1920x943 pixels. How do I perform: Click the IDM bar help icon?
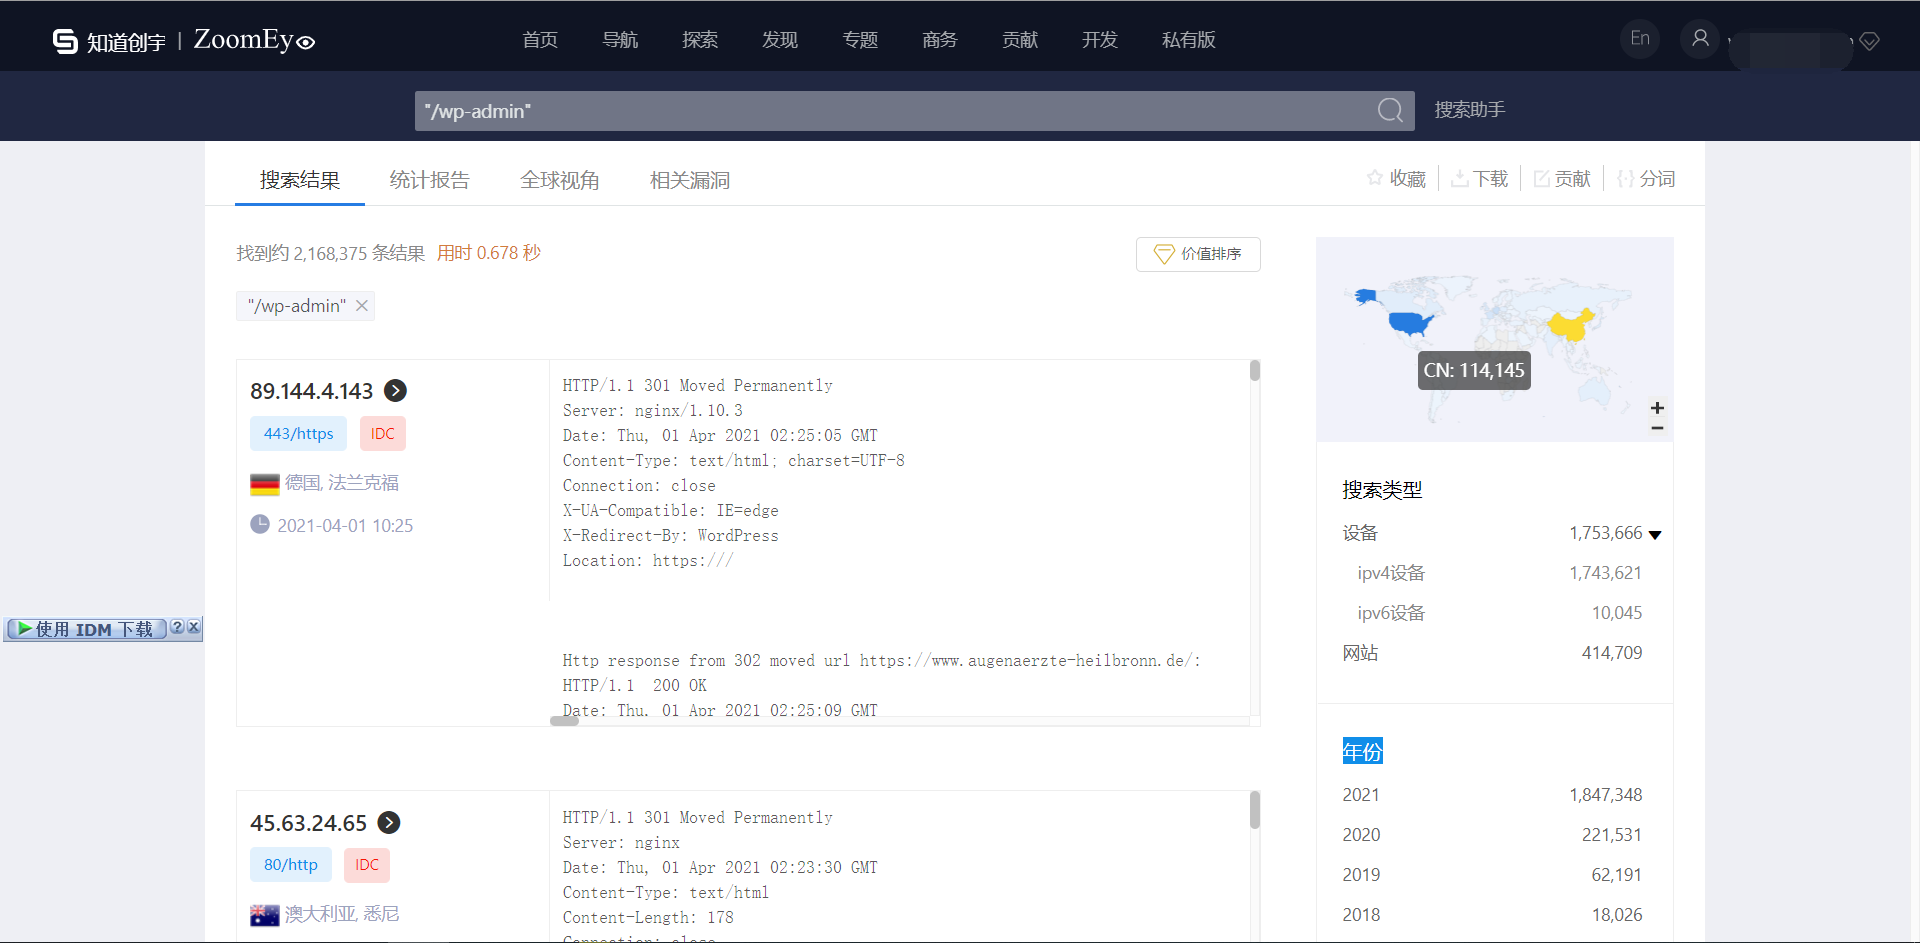tap(177, 627)
